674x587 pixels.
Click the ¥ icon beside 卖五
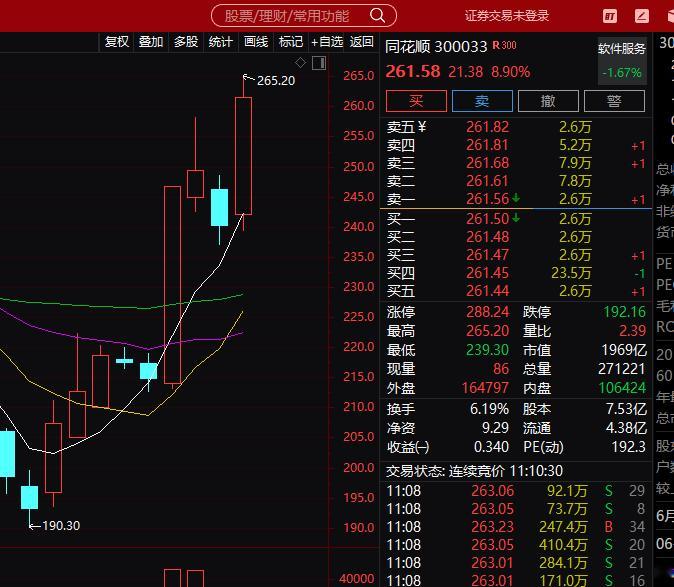click(x=422, y=127)
